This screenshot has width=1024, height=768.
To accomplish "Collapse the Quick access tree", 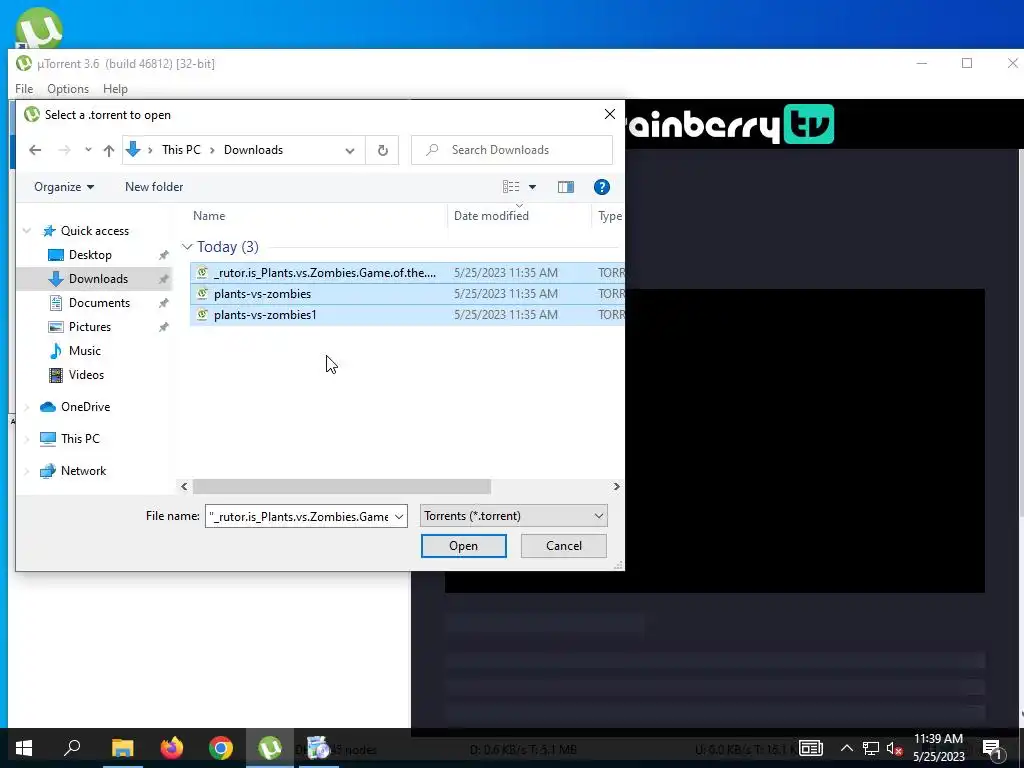I will pos(27,231).
